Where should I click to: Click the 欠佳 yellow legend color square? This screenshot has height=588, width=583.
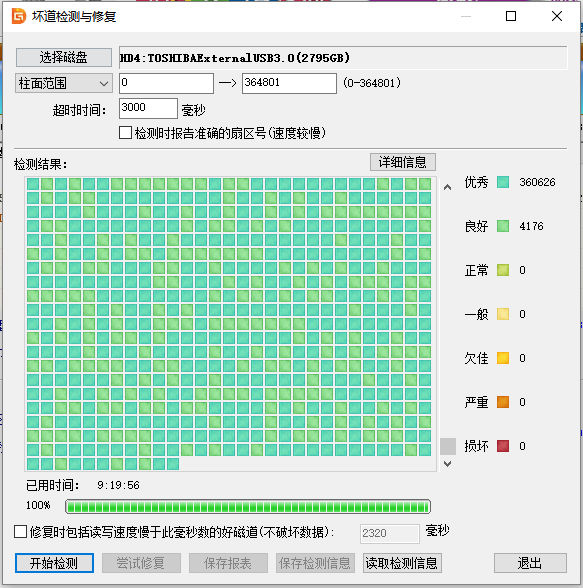[503, 358]
